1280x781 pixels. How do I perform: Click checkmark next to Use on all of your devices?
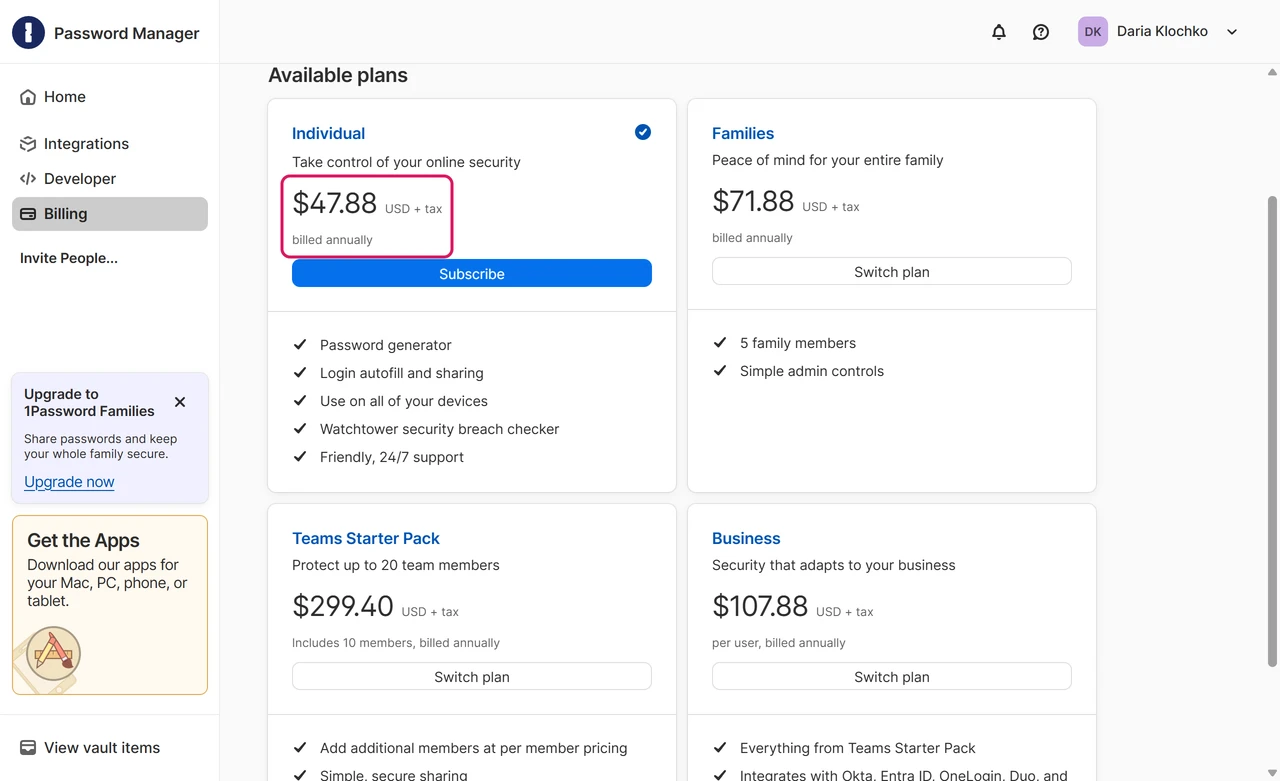click(x=300, y=401)
